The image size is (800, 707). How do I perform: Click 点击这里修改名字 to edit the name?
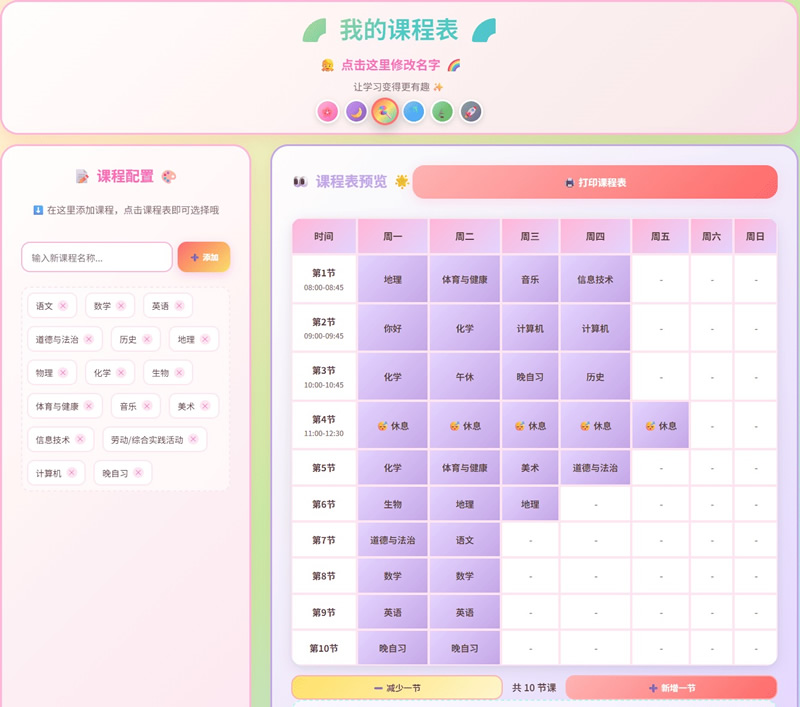(x=390, y=65)
